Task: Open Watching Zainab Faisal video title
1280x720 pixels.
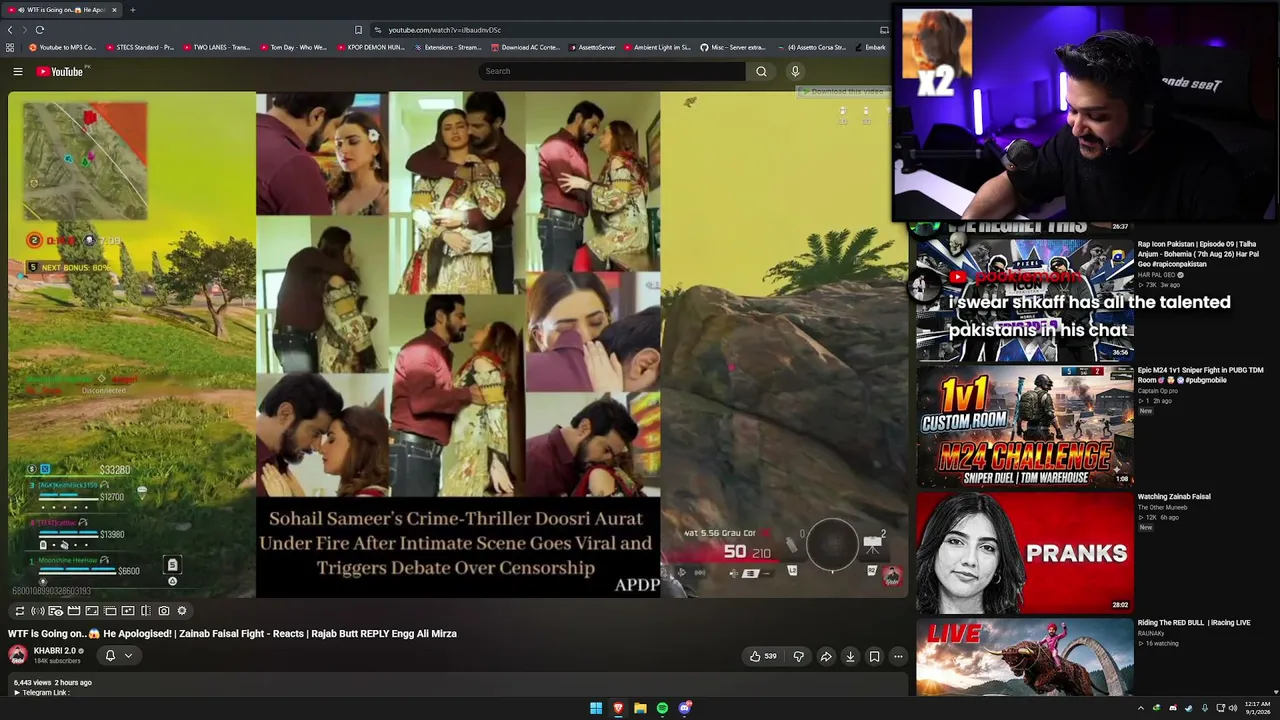Action: click(1174, 496)
